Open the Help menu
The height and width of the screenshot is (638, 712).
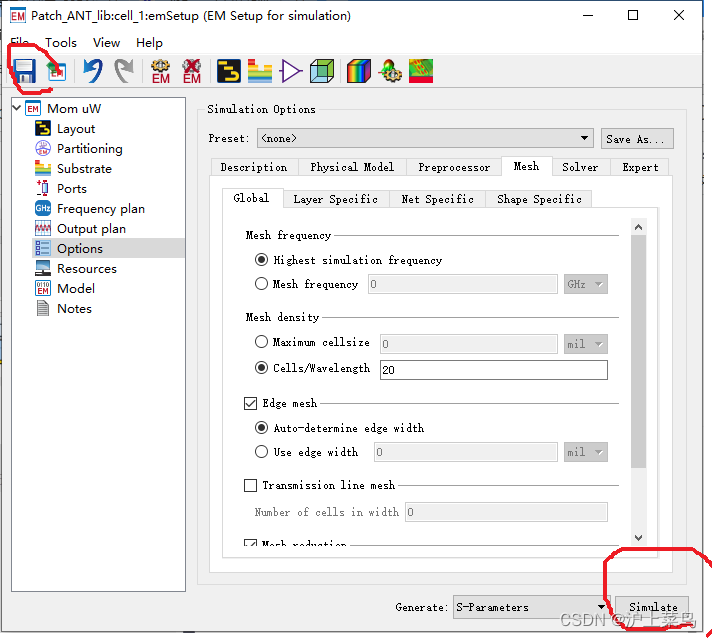[149, 43]
